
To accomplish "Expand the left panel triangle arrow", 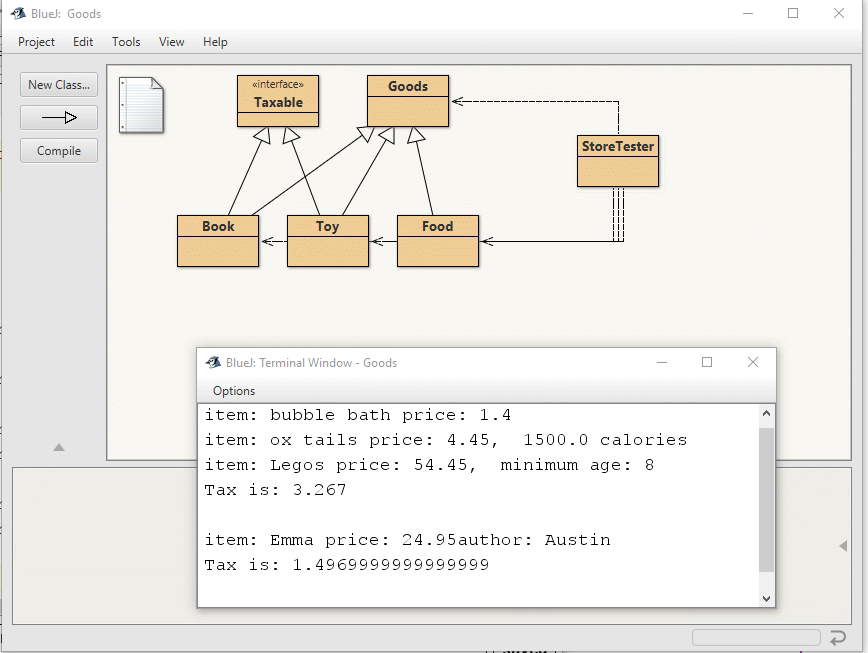I will [59, 447].
